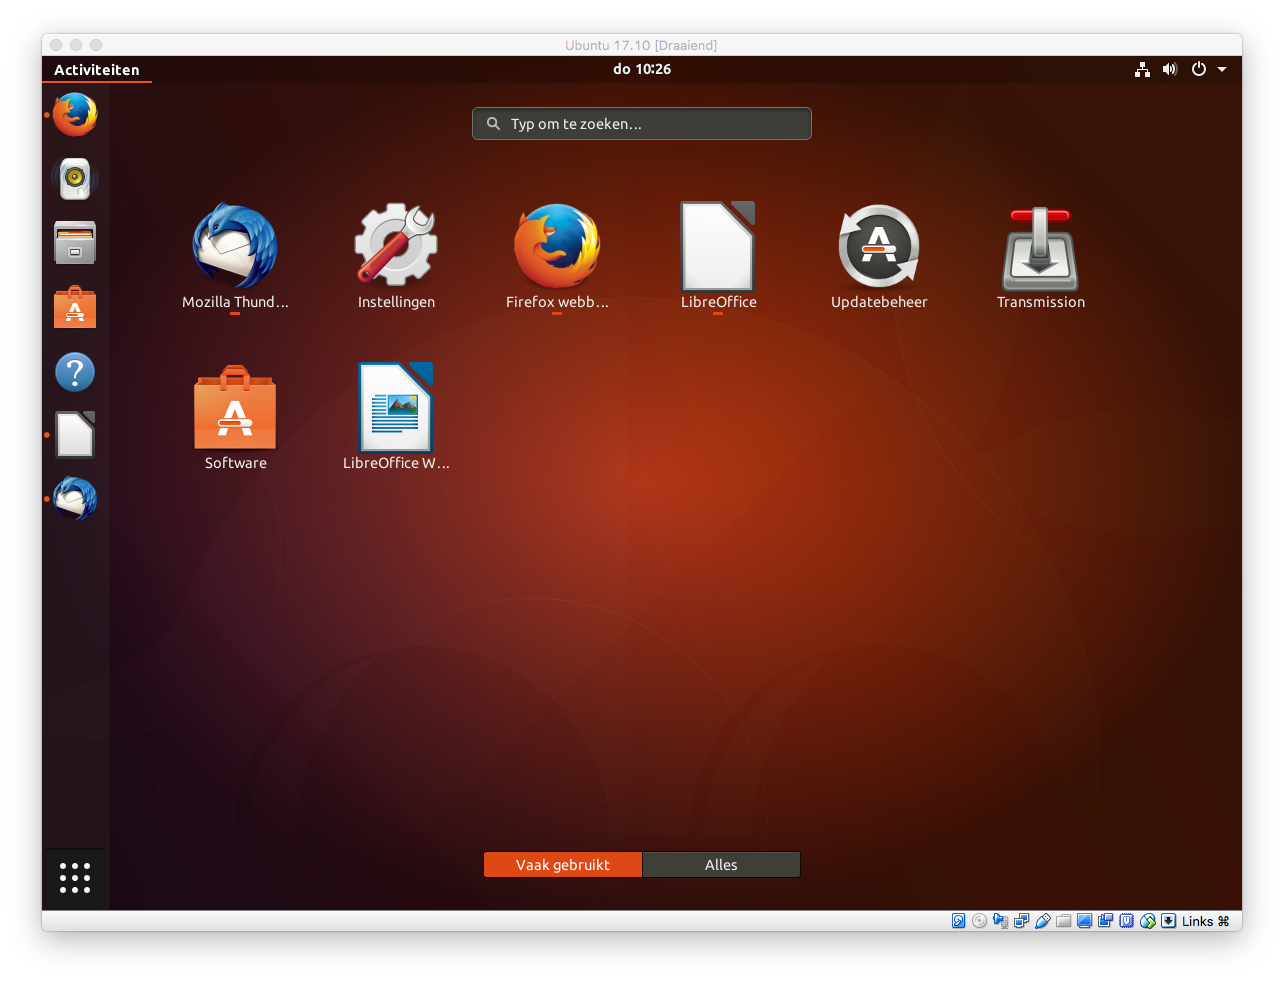1284x981 pixels.
Task: Click the Activiteiten button
Action: click(x=97, y=70)
